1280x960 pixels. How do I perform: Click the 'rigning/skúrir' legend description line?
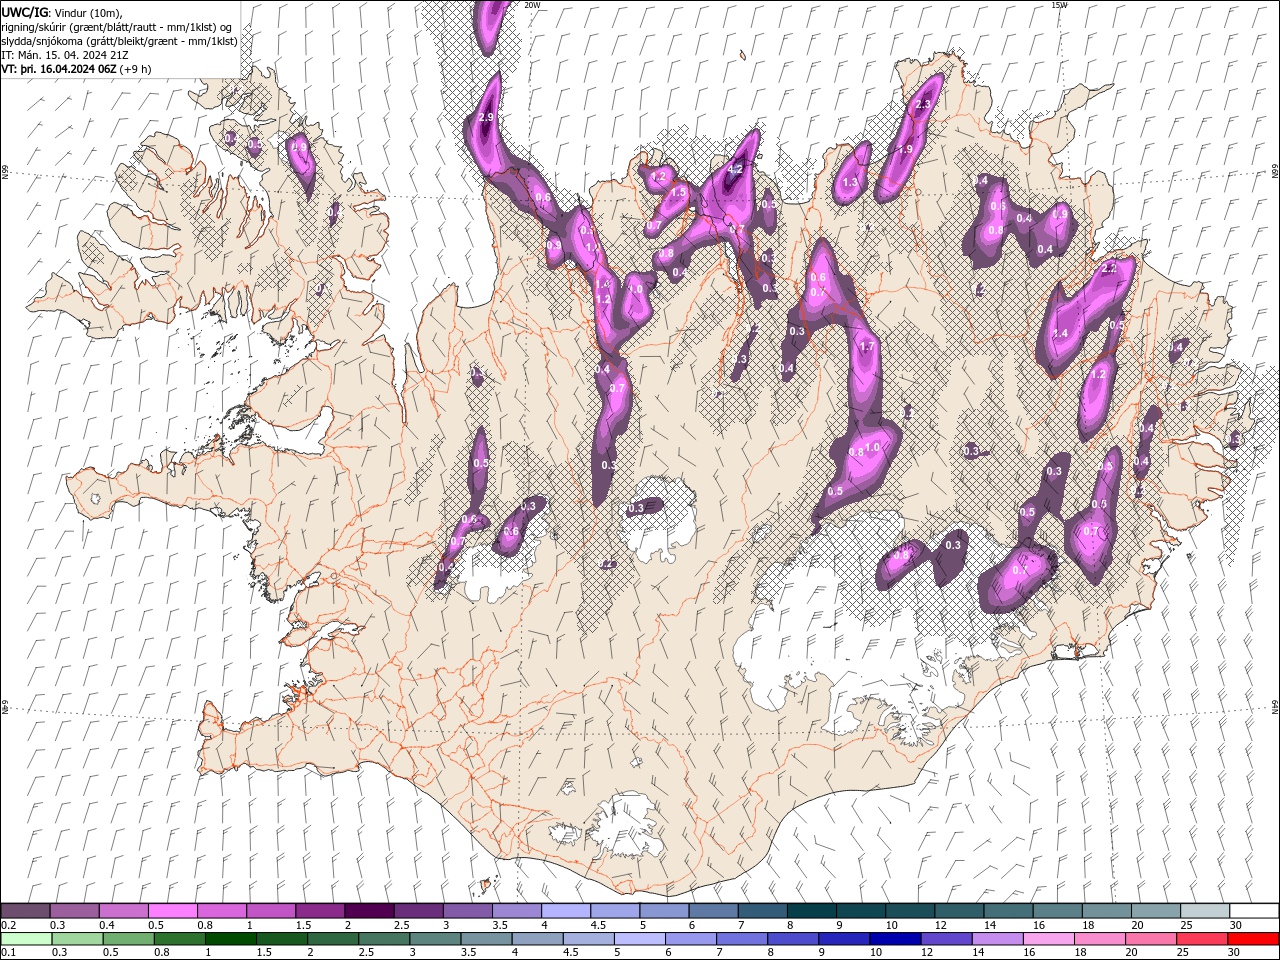pos(119,27)
